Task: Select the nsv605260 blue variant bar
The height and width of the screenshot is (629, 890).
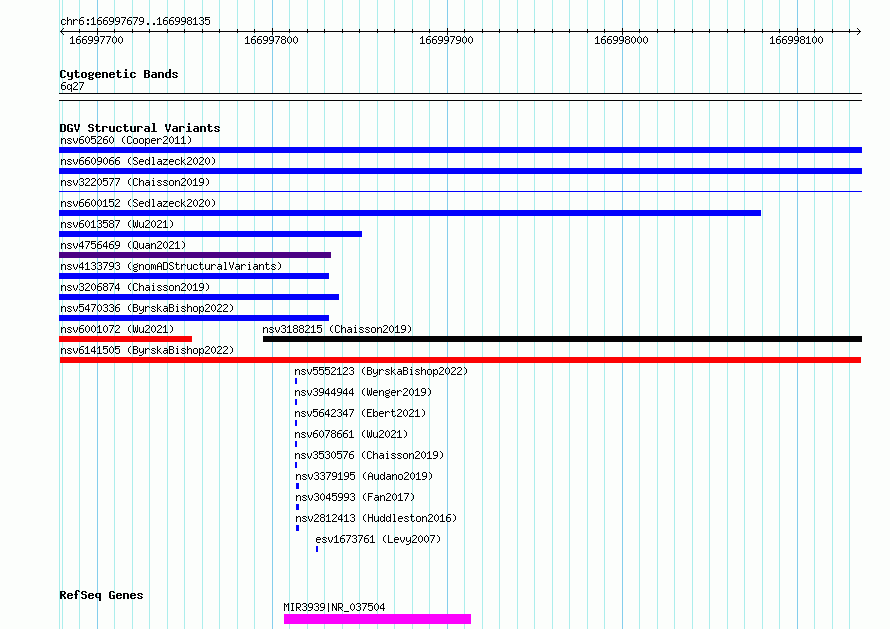Action: coord(460,150)
